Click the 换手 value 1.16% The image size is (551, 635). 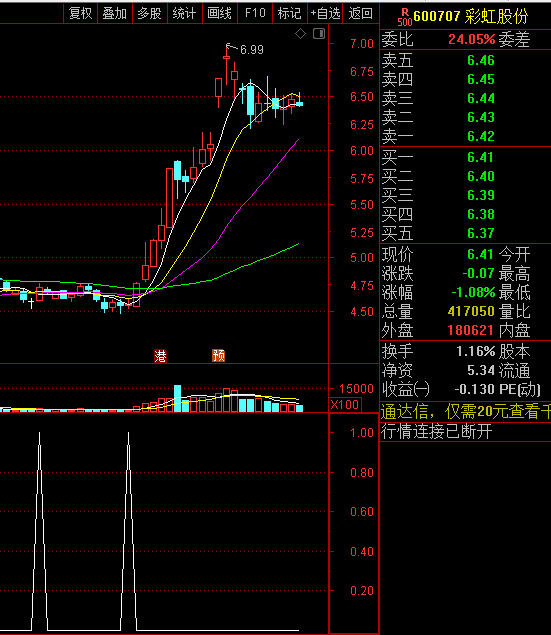476,351
